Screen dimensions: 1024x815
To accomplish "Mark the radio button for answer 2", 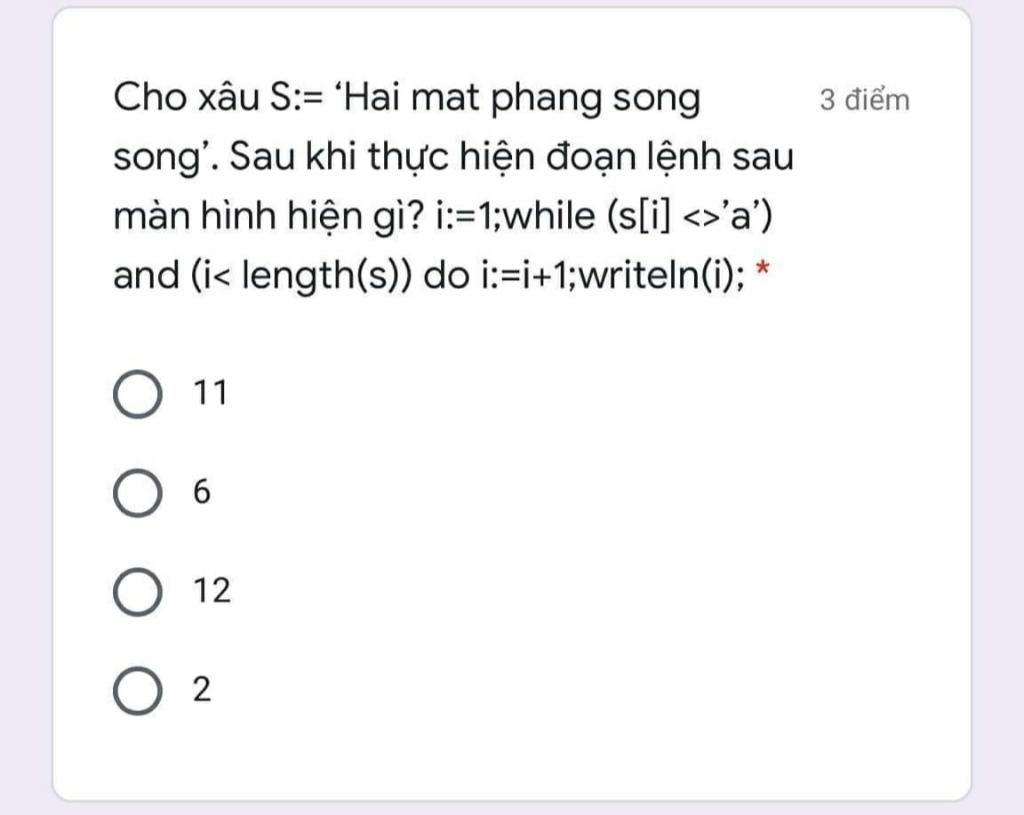I will coord(137,692).
